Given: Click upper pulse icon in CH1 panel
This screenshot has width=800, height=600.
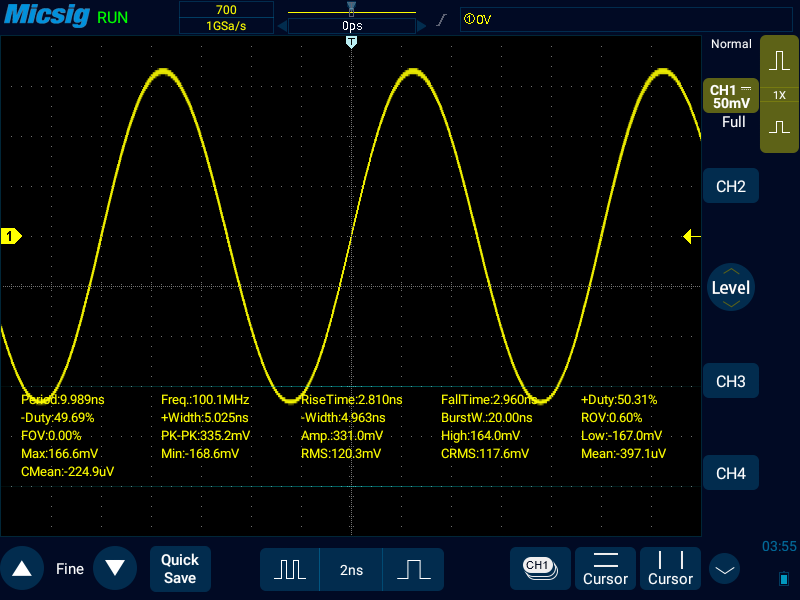Looking at the screenshot, I should coord(779,60).
